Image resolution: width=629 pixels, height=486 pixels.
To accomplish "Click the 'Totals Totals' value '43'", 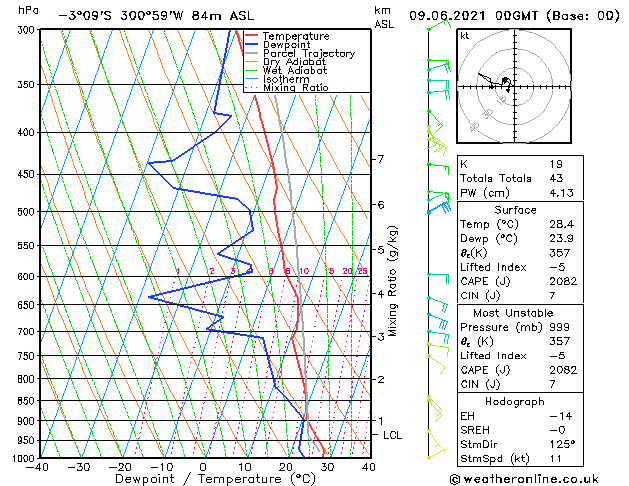I will pyautogui.click(x=556, y=178).
